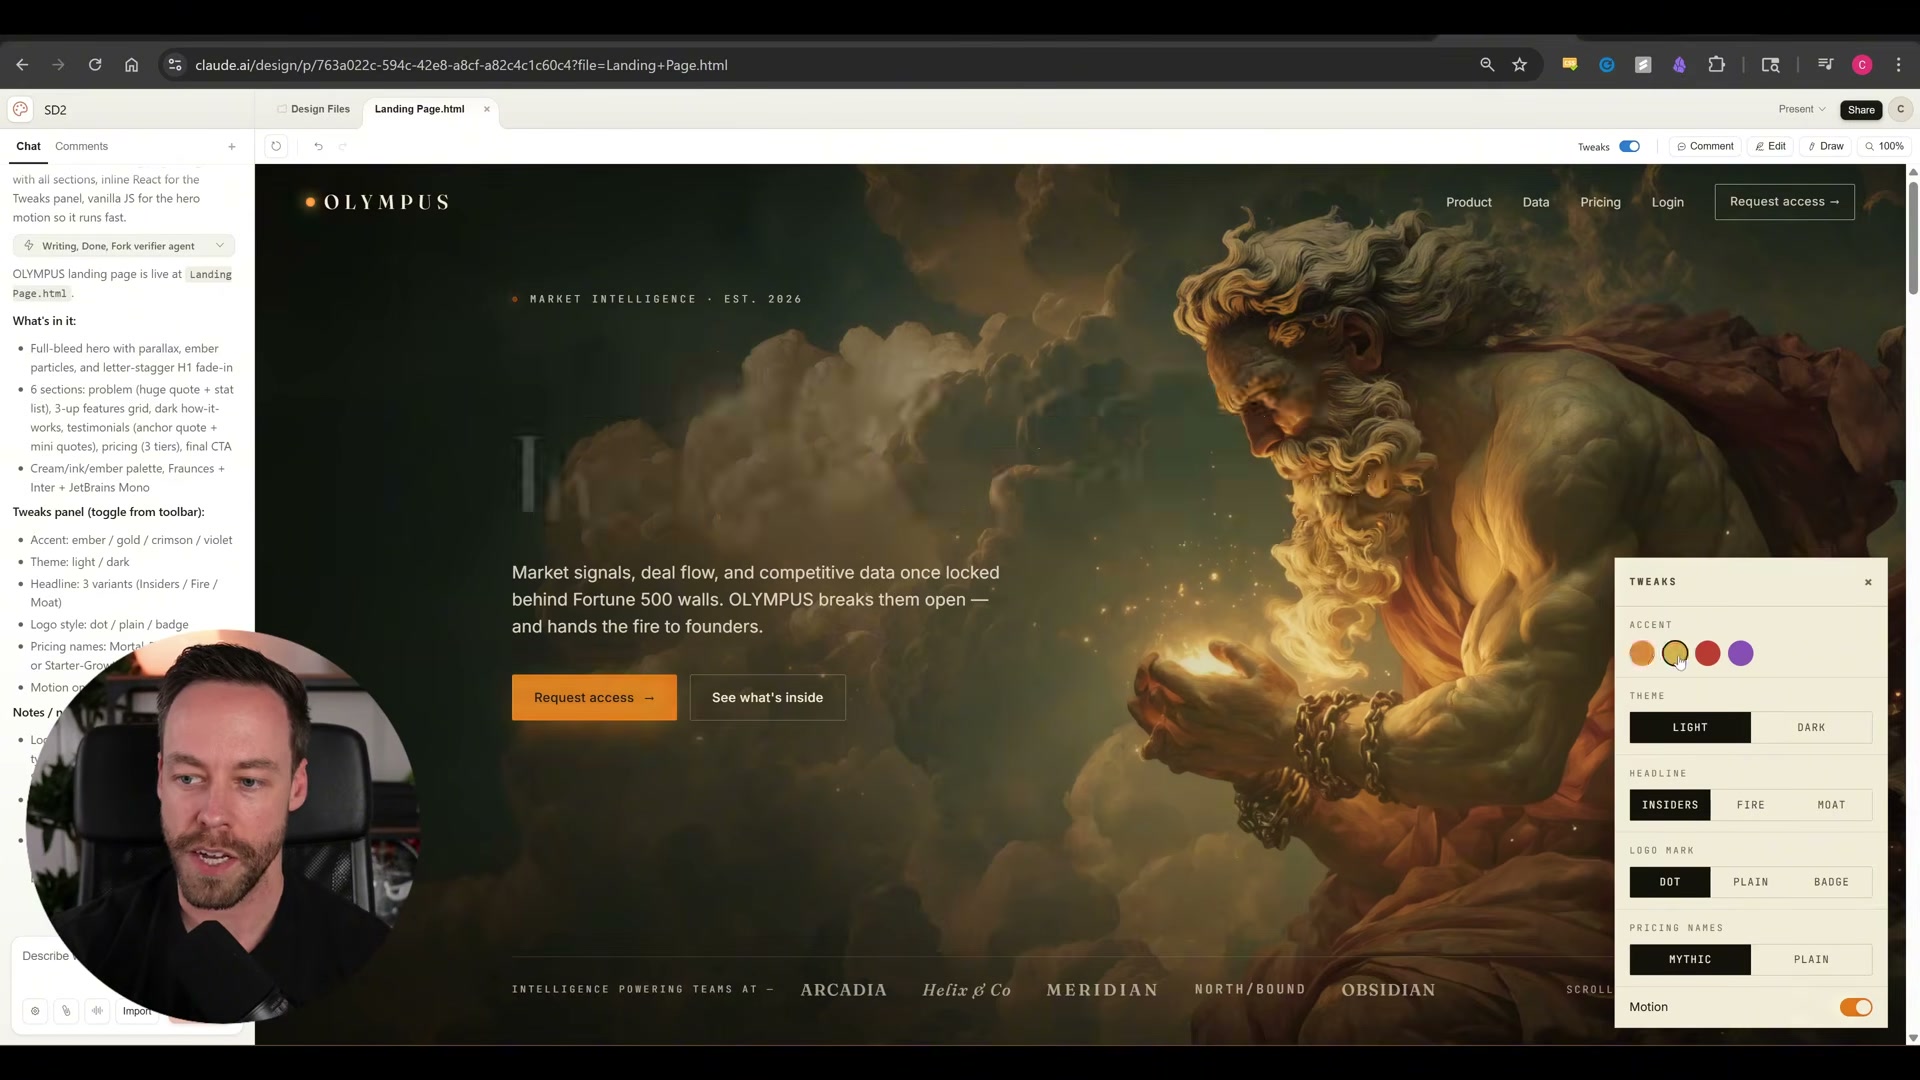
Task: Attach a file with the paperclip icon
Action: 66,1011
